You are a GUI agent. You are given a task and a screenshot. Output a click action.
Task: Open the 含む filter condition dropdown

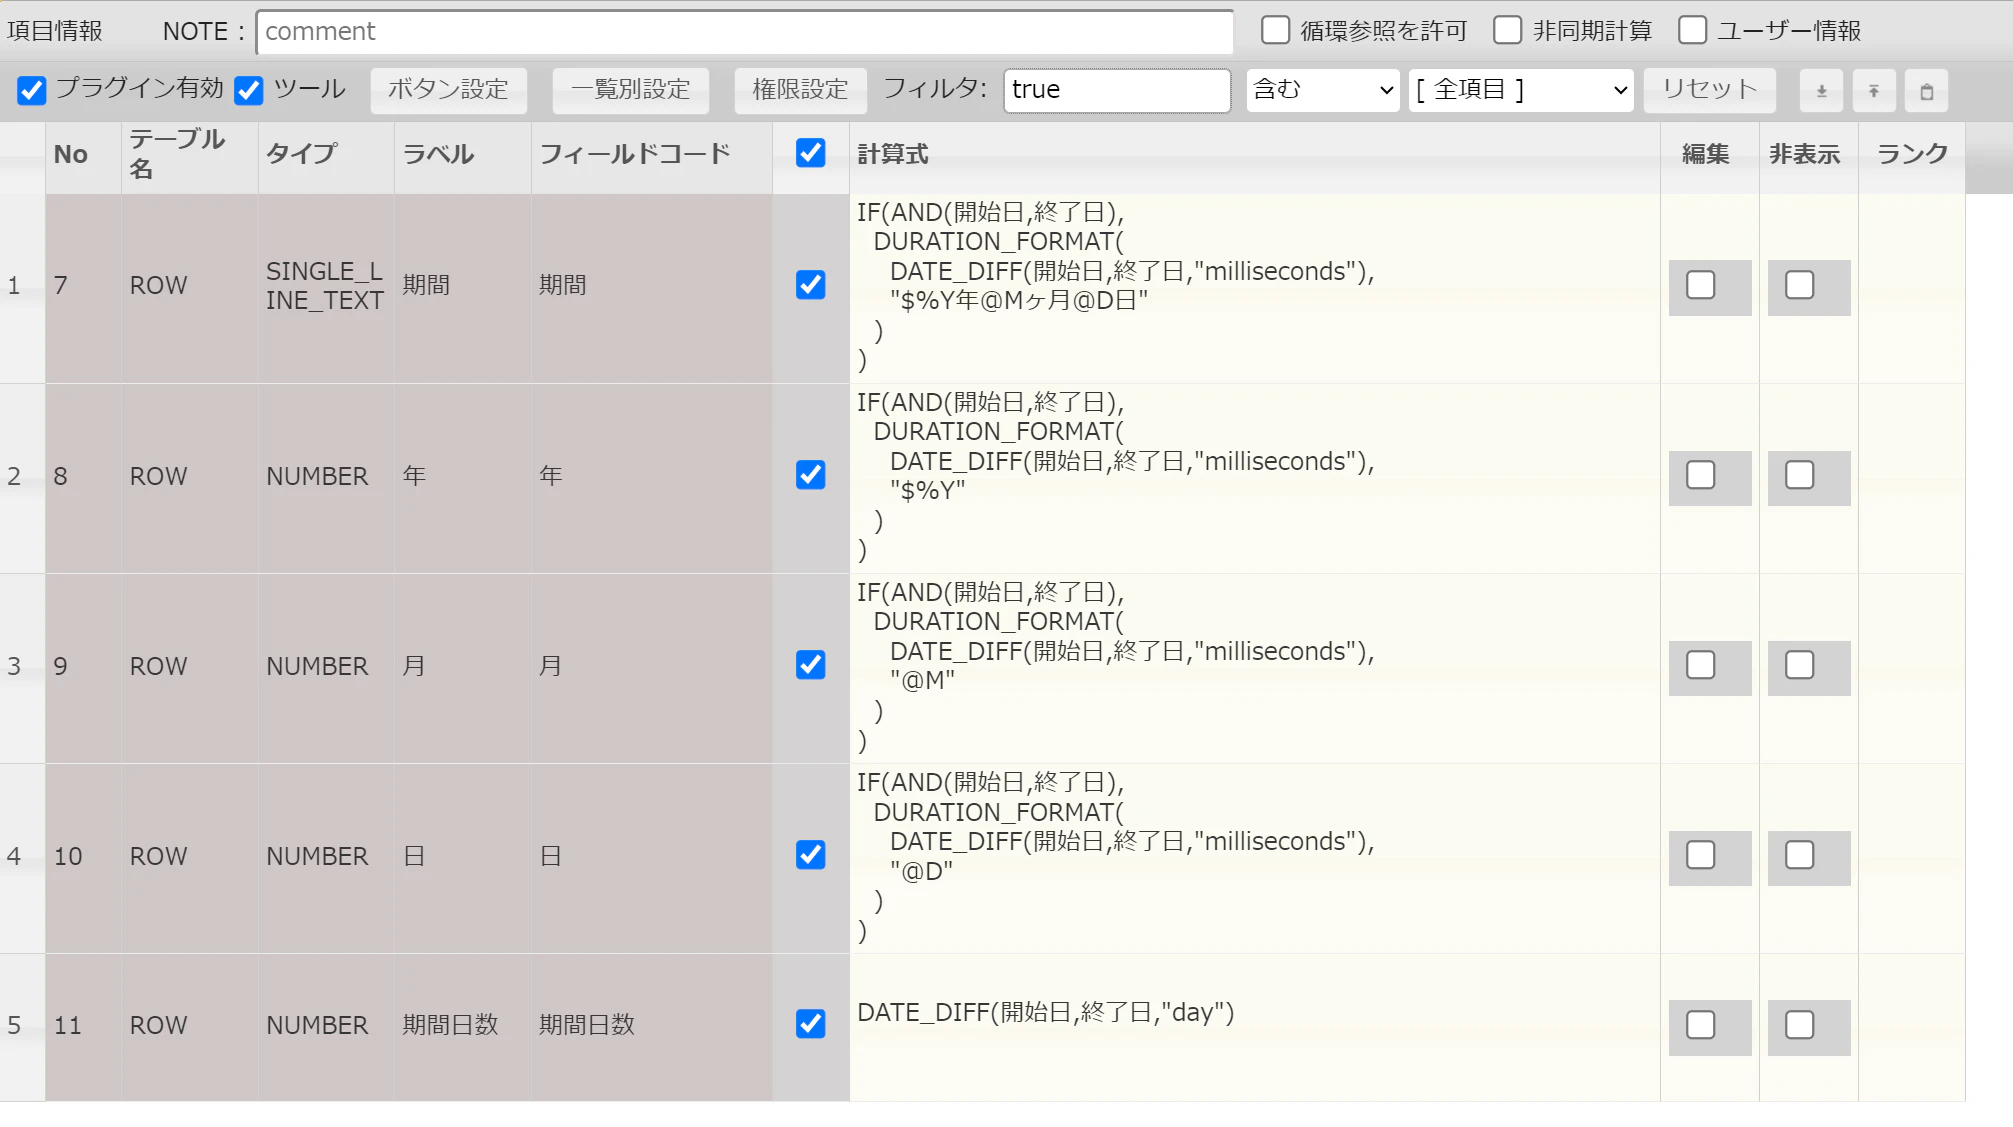click(1323, 90)
